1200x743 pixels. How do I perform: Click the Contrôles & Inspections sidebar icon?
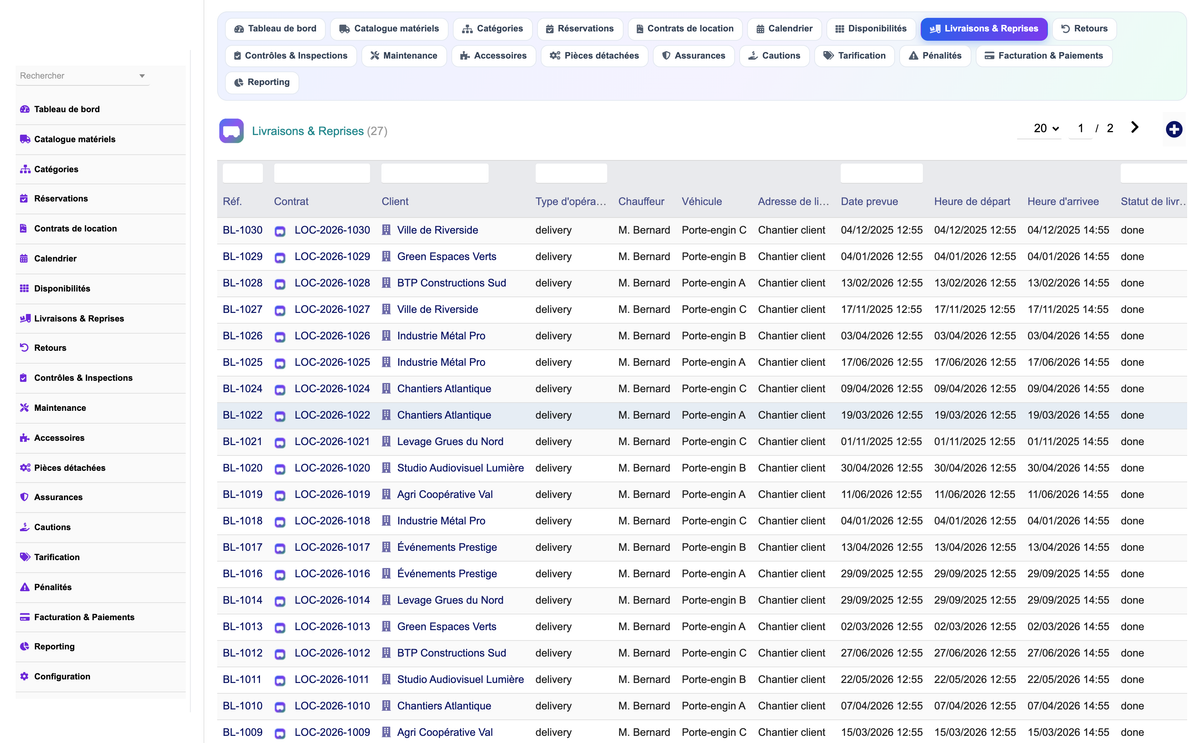tap(25, 378)
